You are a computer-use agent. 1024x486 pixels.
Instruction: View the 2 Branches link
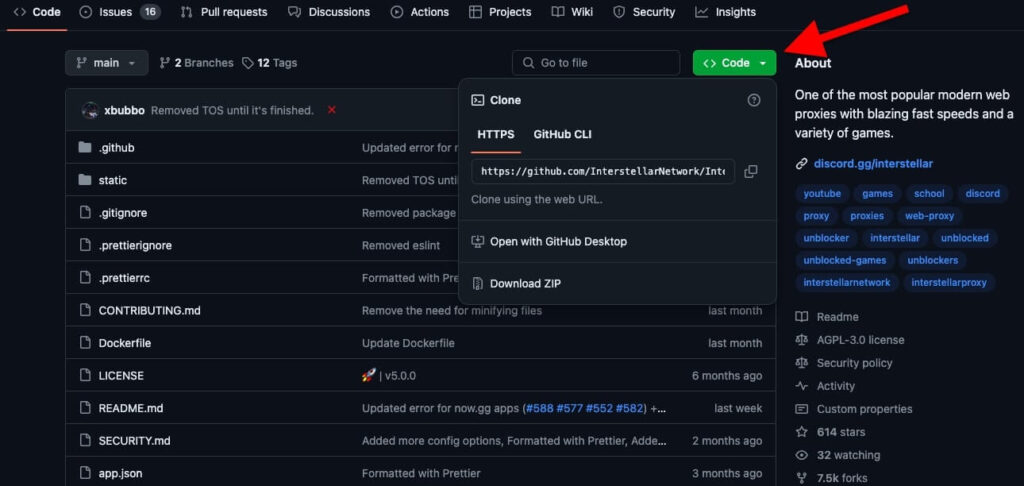pyautogui.click(x=197, y=63)
